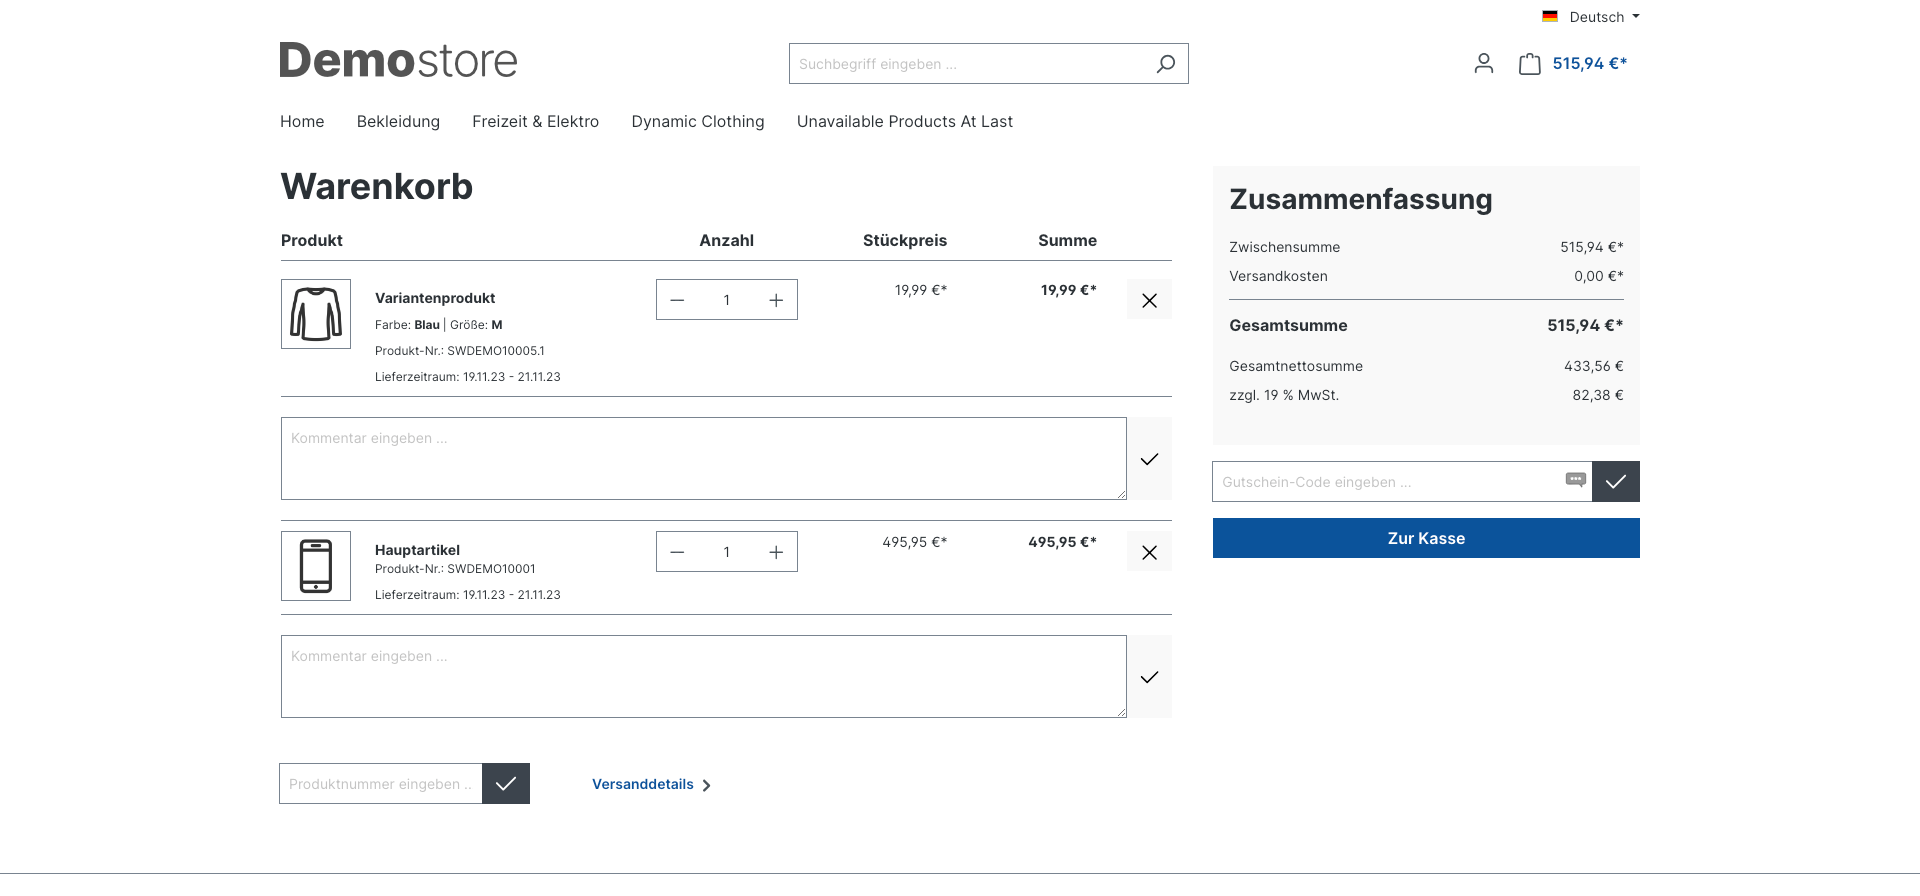
Task: Click product number SWDEMO10001 text
Action: point(491,569)
